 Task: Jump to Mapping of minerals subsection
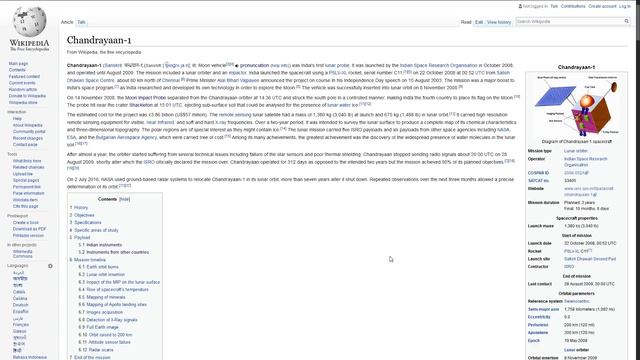(x=106, y=297)
